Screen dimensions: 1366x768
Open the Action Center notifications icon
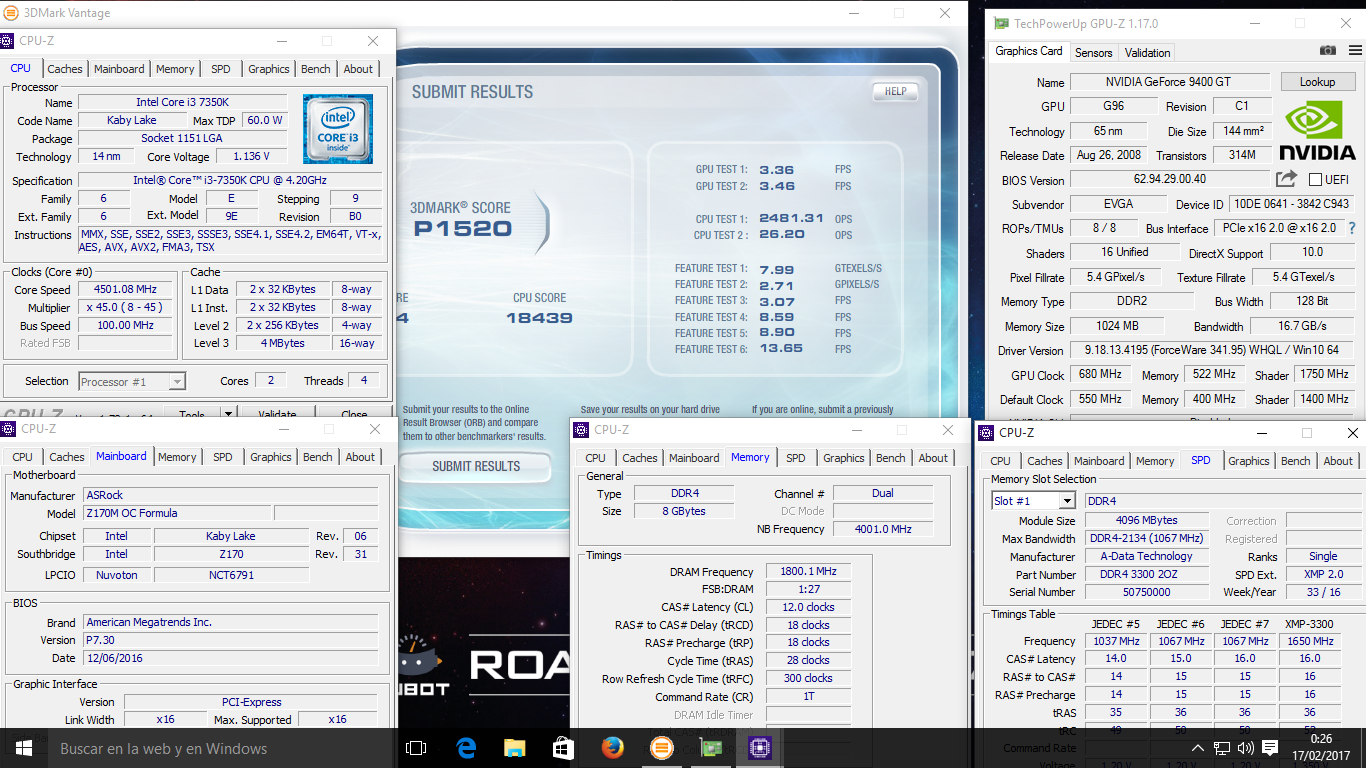(x=1269, y=748)
